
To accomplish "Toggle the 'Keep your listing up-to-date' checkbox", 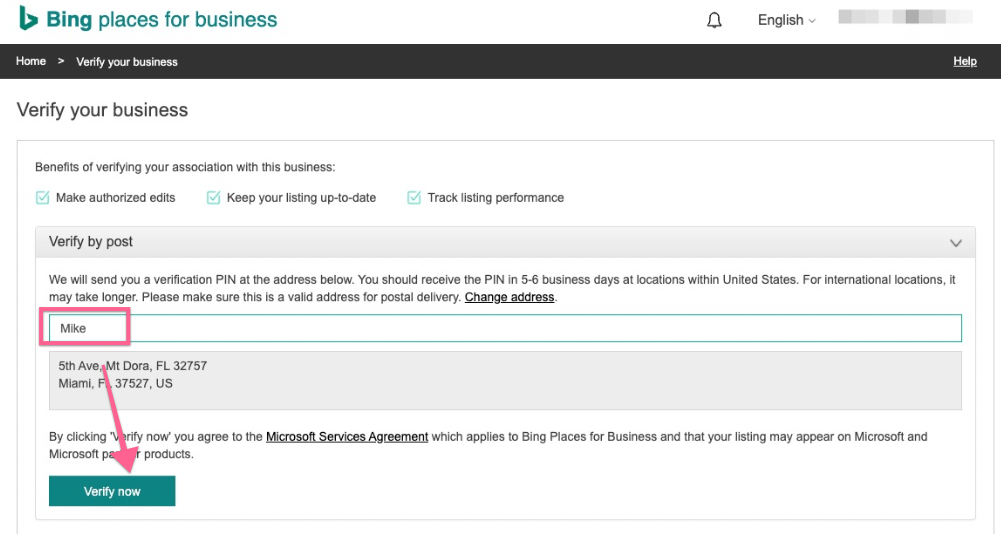I will click(213, 198).
